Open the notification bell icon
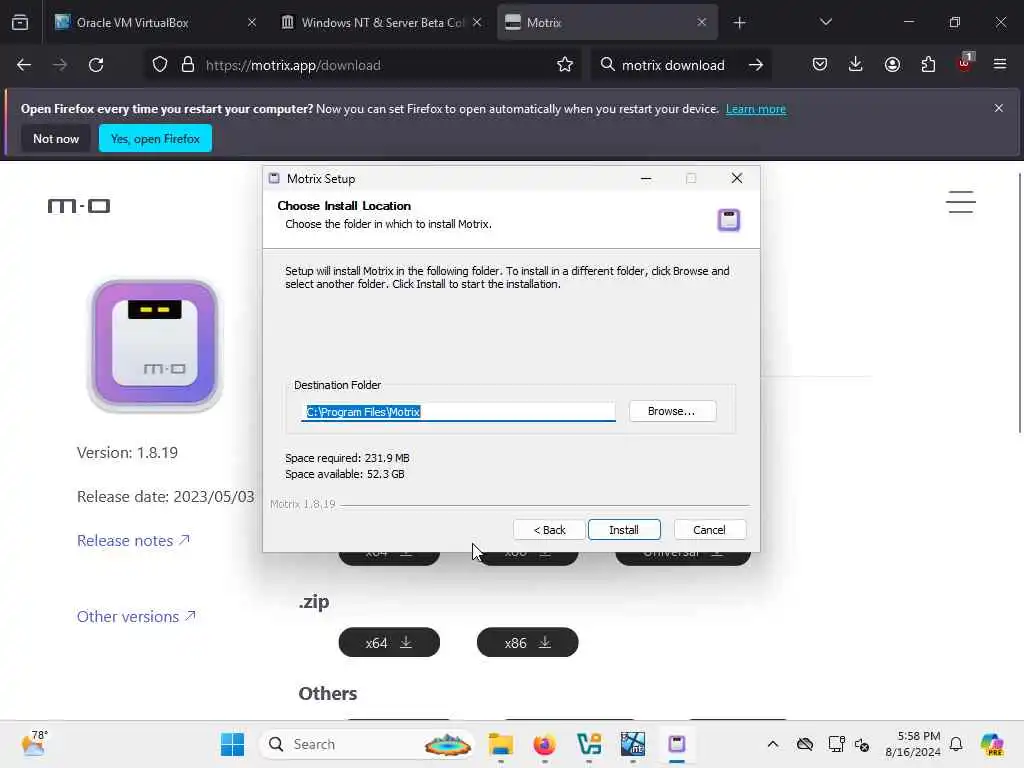 956,744
